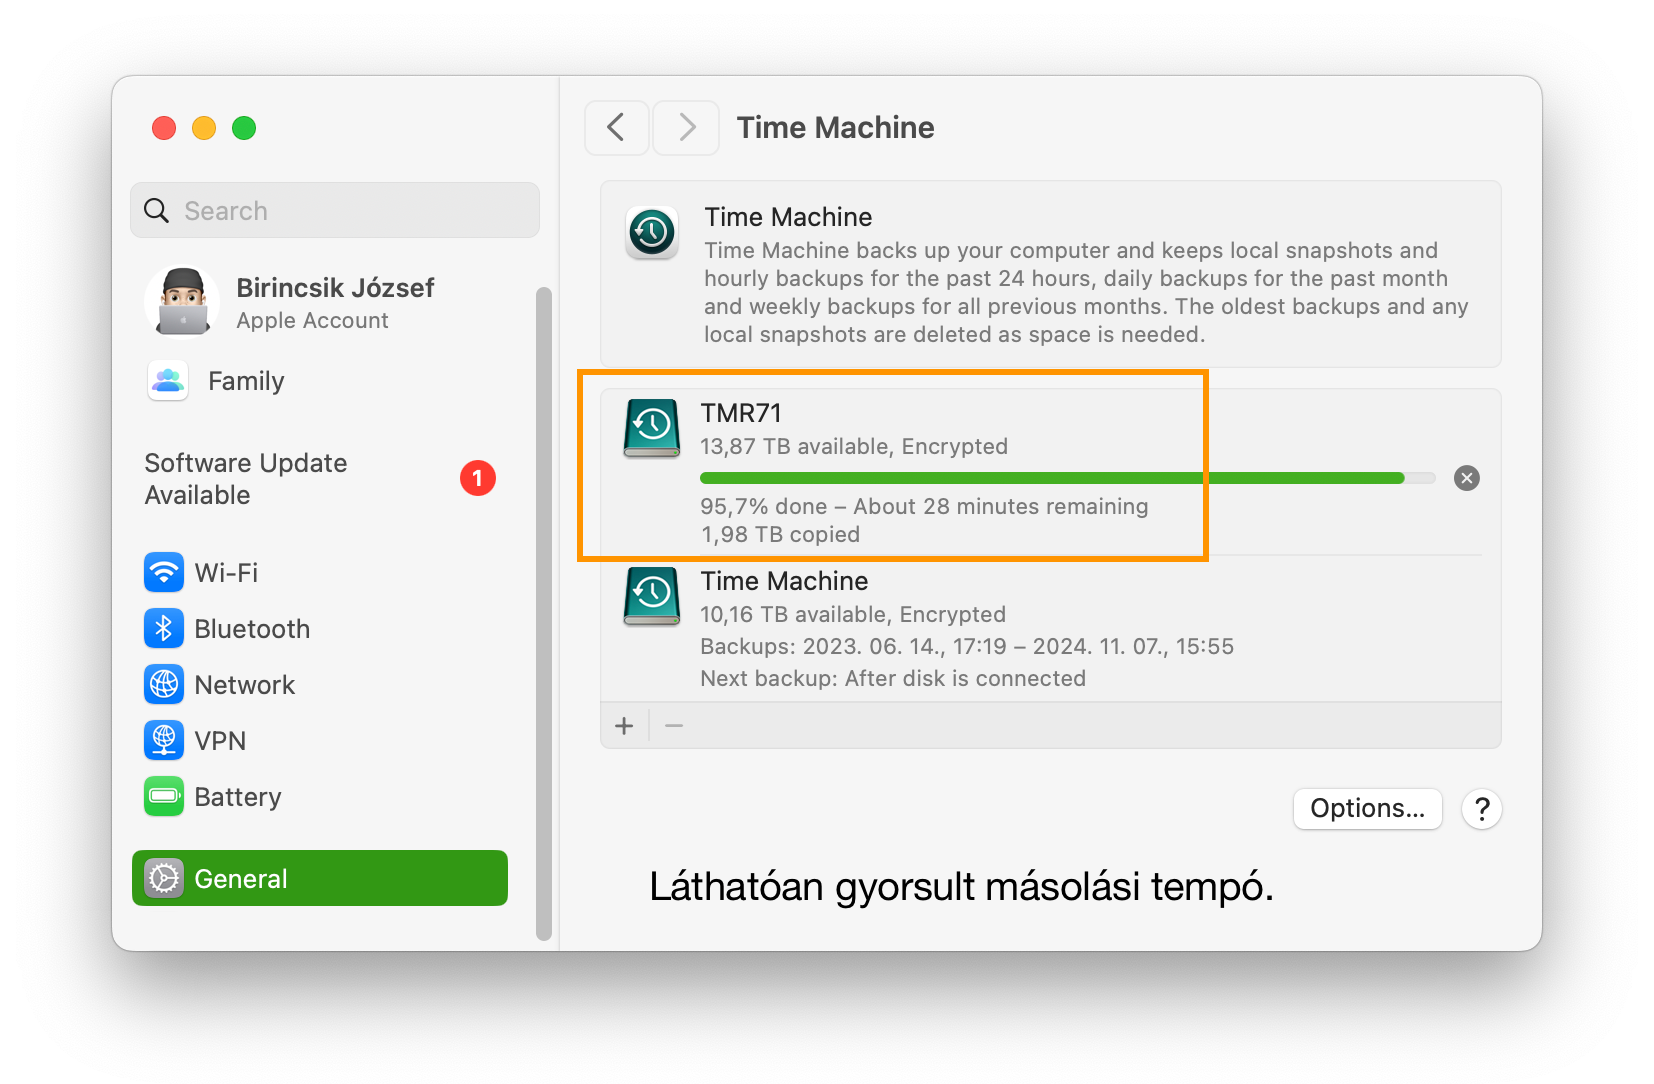Cancel the TMR71 backup in progress
Screen dimensions: 1654x1084
click(x=1467, y=478)
